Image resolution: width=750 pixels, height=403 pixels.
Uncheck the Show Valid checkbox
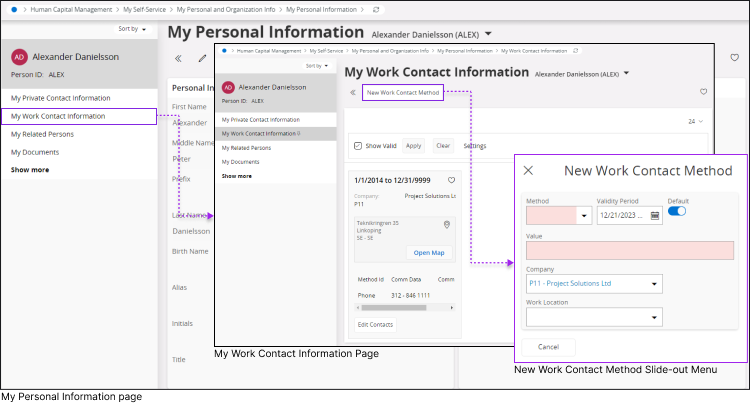pos(359,146)
